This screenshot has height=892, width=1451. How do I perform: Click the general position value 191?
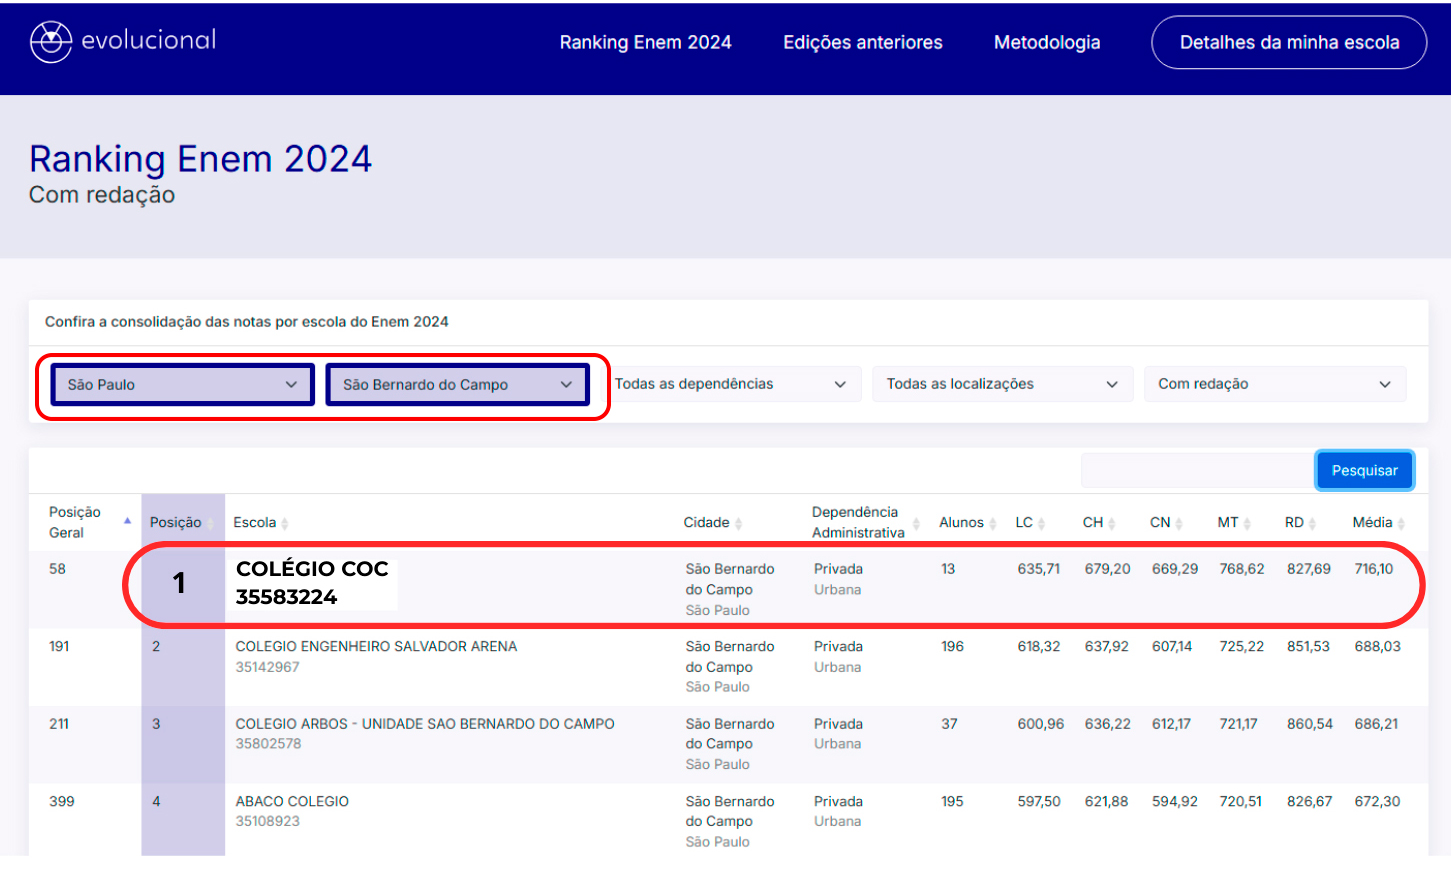coord(59,647)
